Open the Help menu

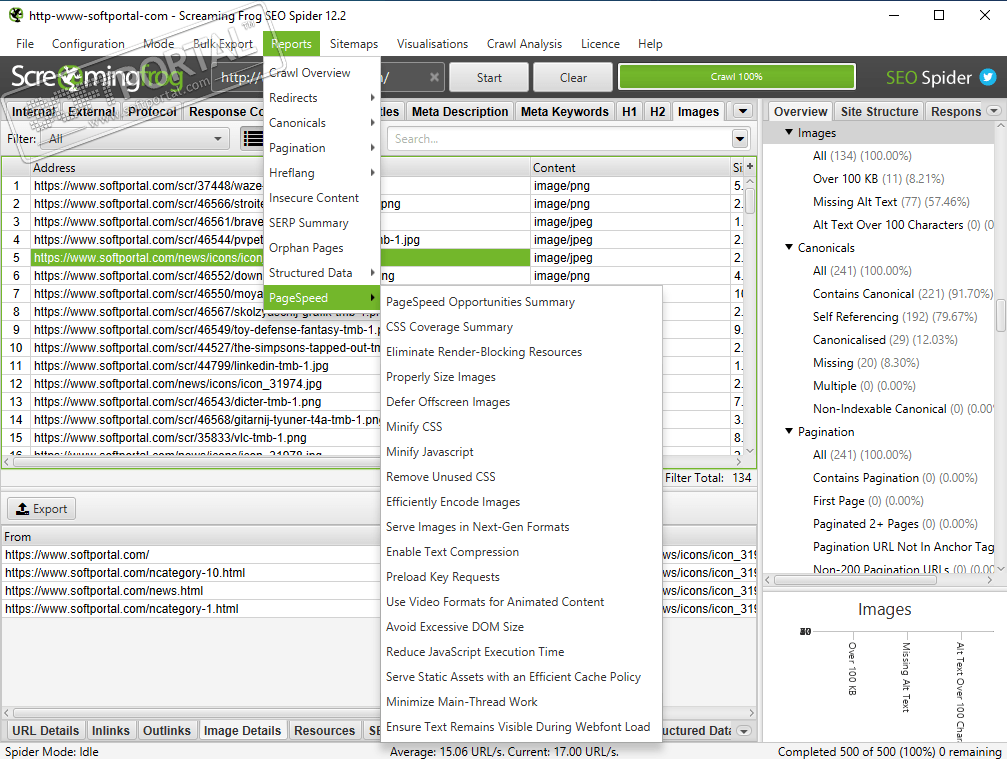coord(650,44)
